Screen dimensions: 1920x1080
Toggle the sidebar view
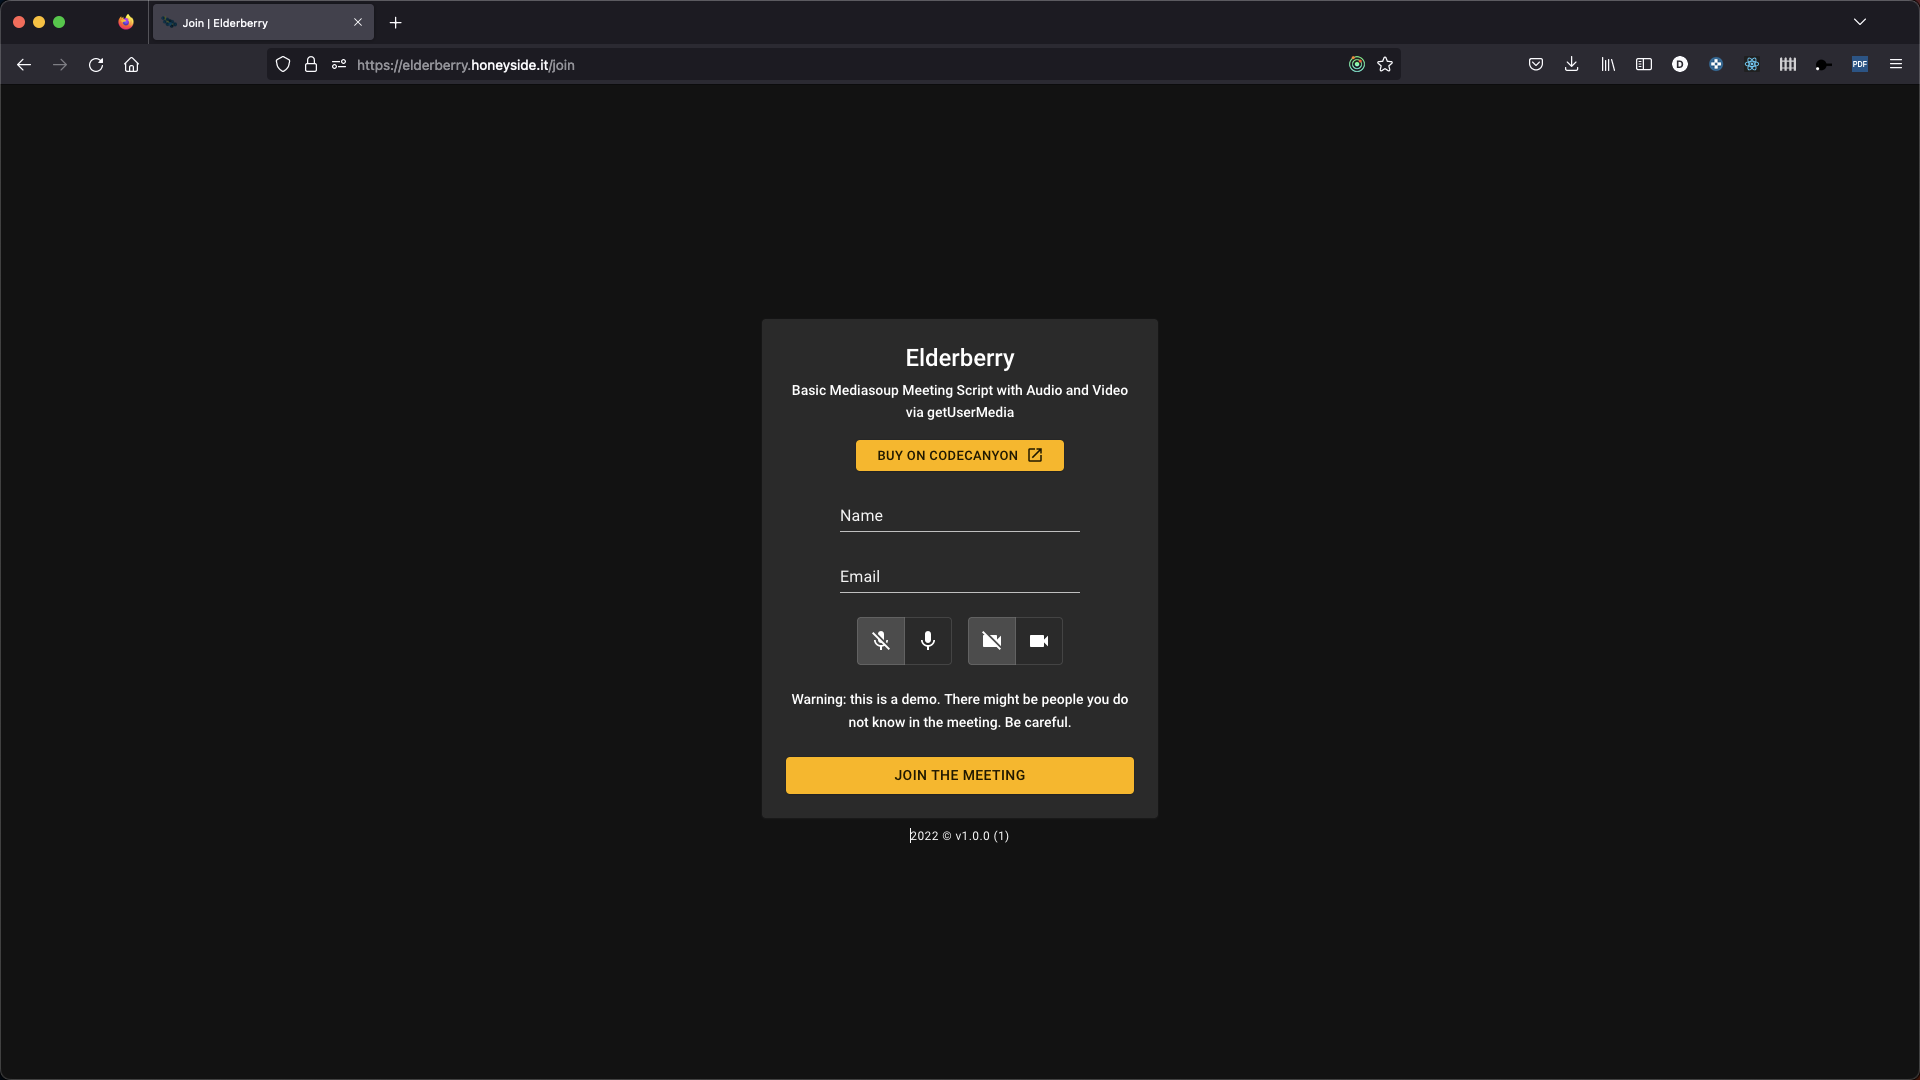pyautogui.click(x=1643, y=64)
